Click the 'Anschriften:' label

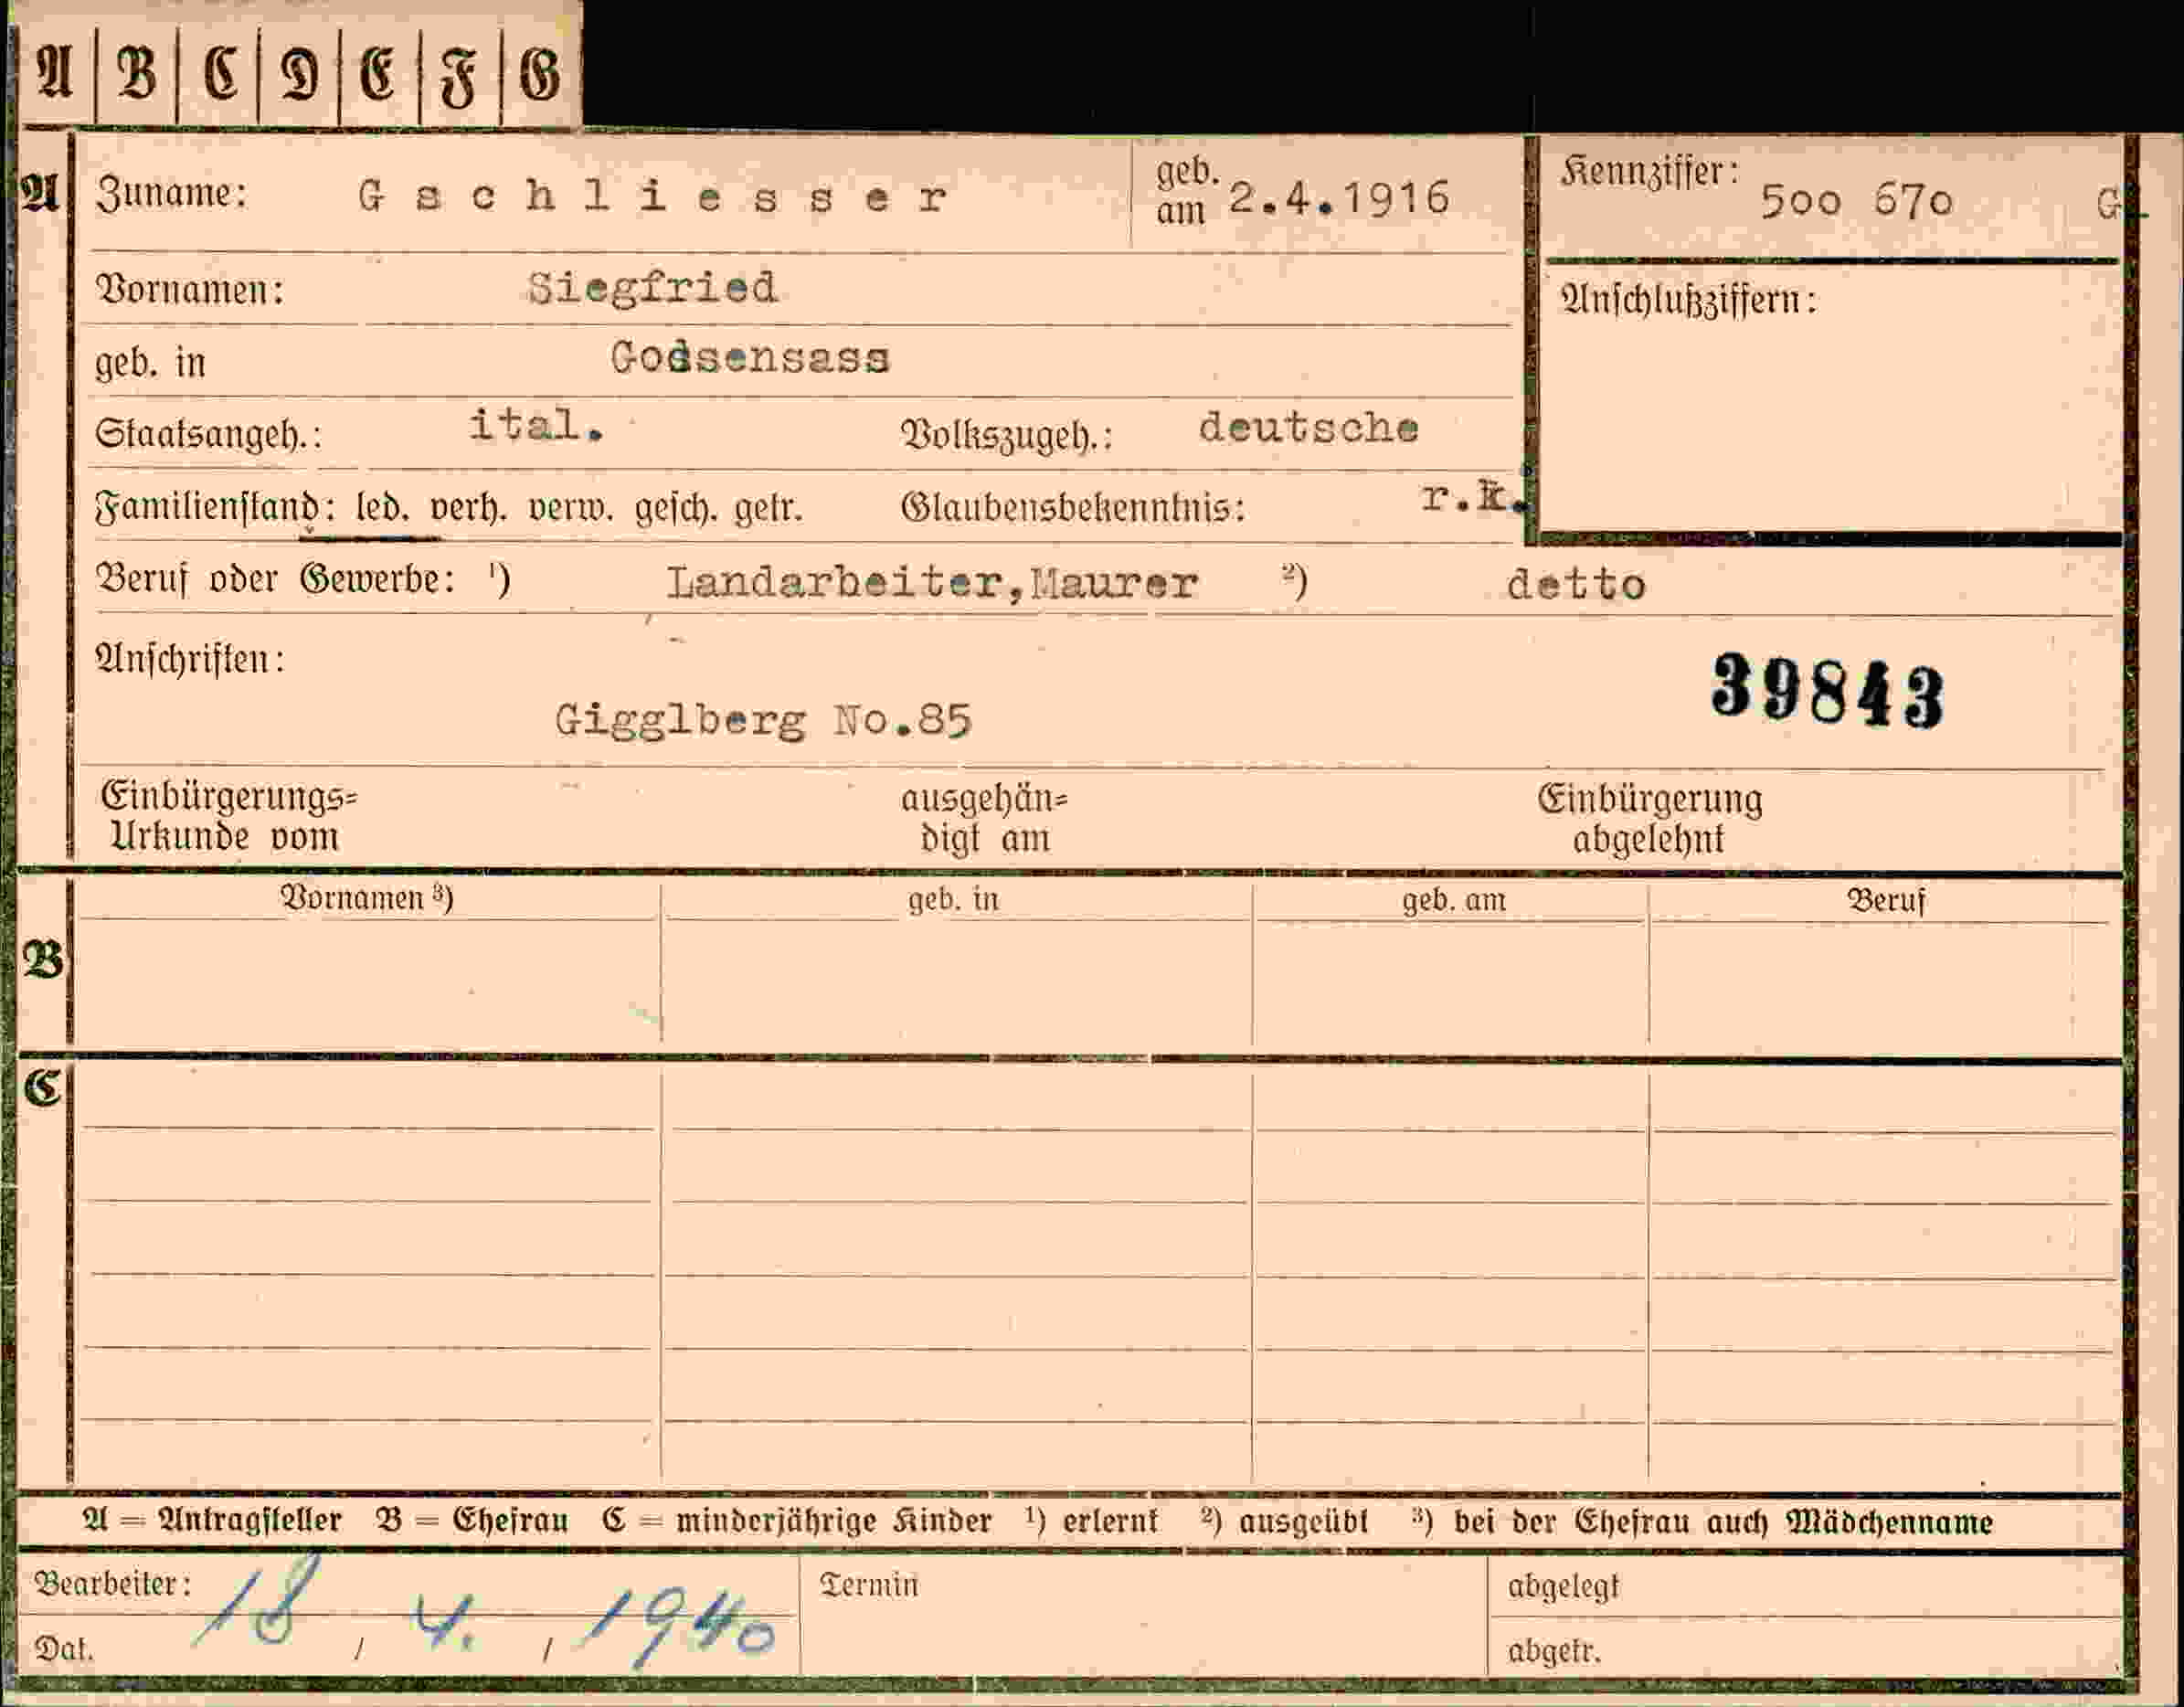point(189,660)
